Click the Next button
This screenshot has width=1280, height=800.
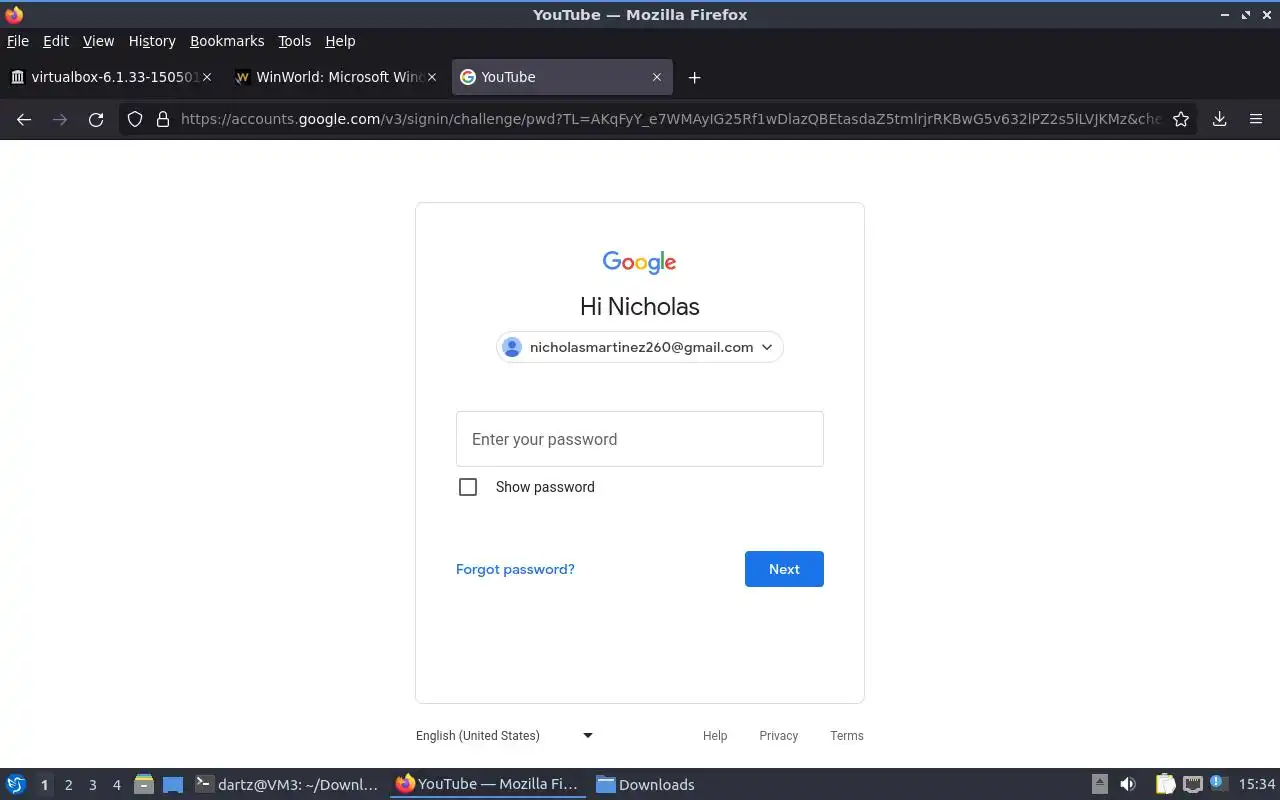pos(784,569)
